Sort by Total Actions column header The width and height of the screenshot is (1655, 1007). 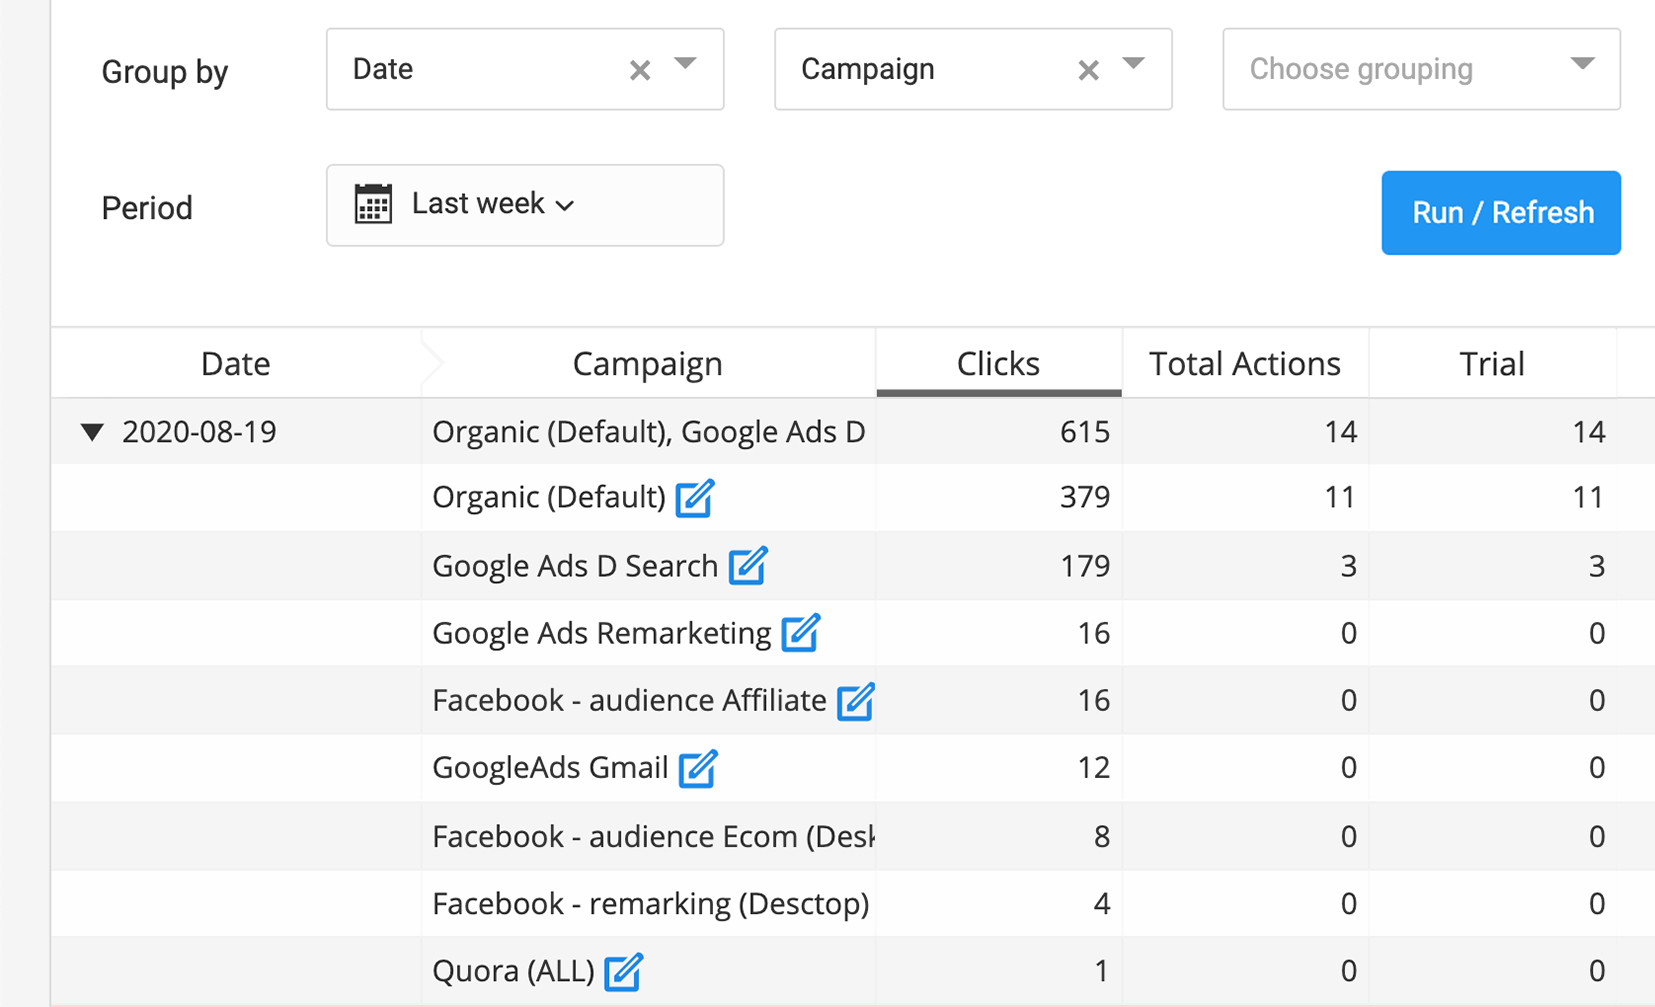pyautogui.click(x=1244, y=364)
